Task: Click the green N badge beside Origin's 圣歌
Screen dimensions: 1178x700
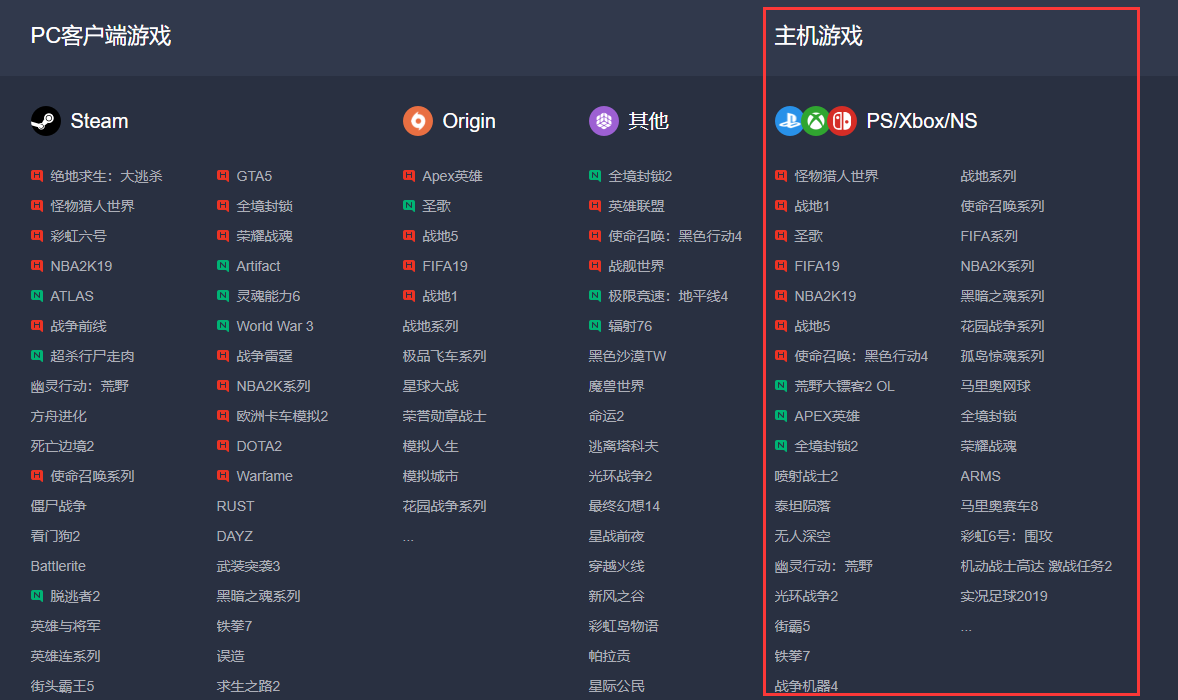Action: click(x=409, y=206)
